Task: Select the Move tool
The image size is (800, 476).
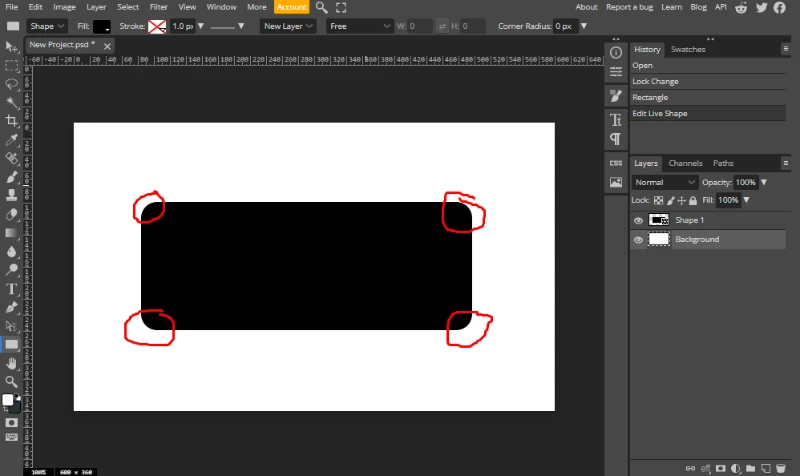Action: click(x=12, y=47)
